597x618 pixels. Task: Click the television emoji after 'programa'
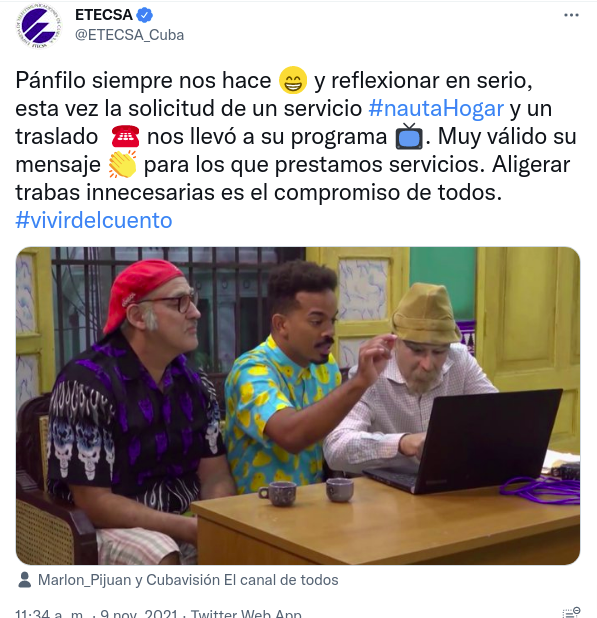[x=409, y=136]
